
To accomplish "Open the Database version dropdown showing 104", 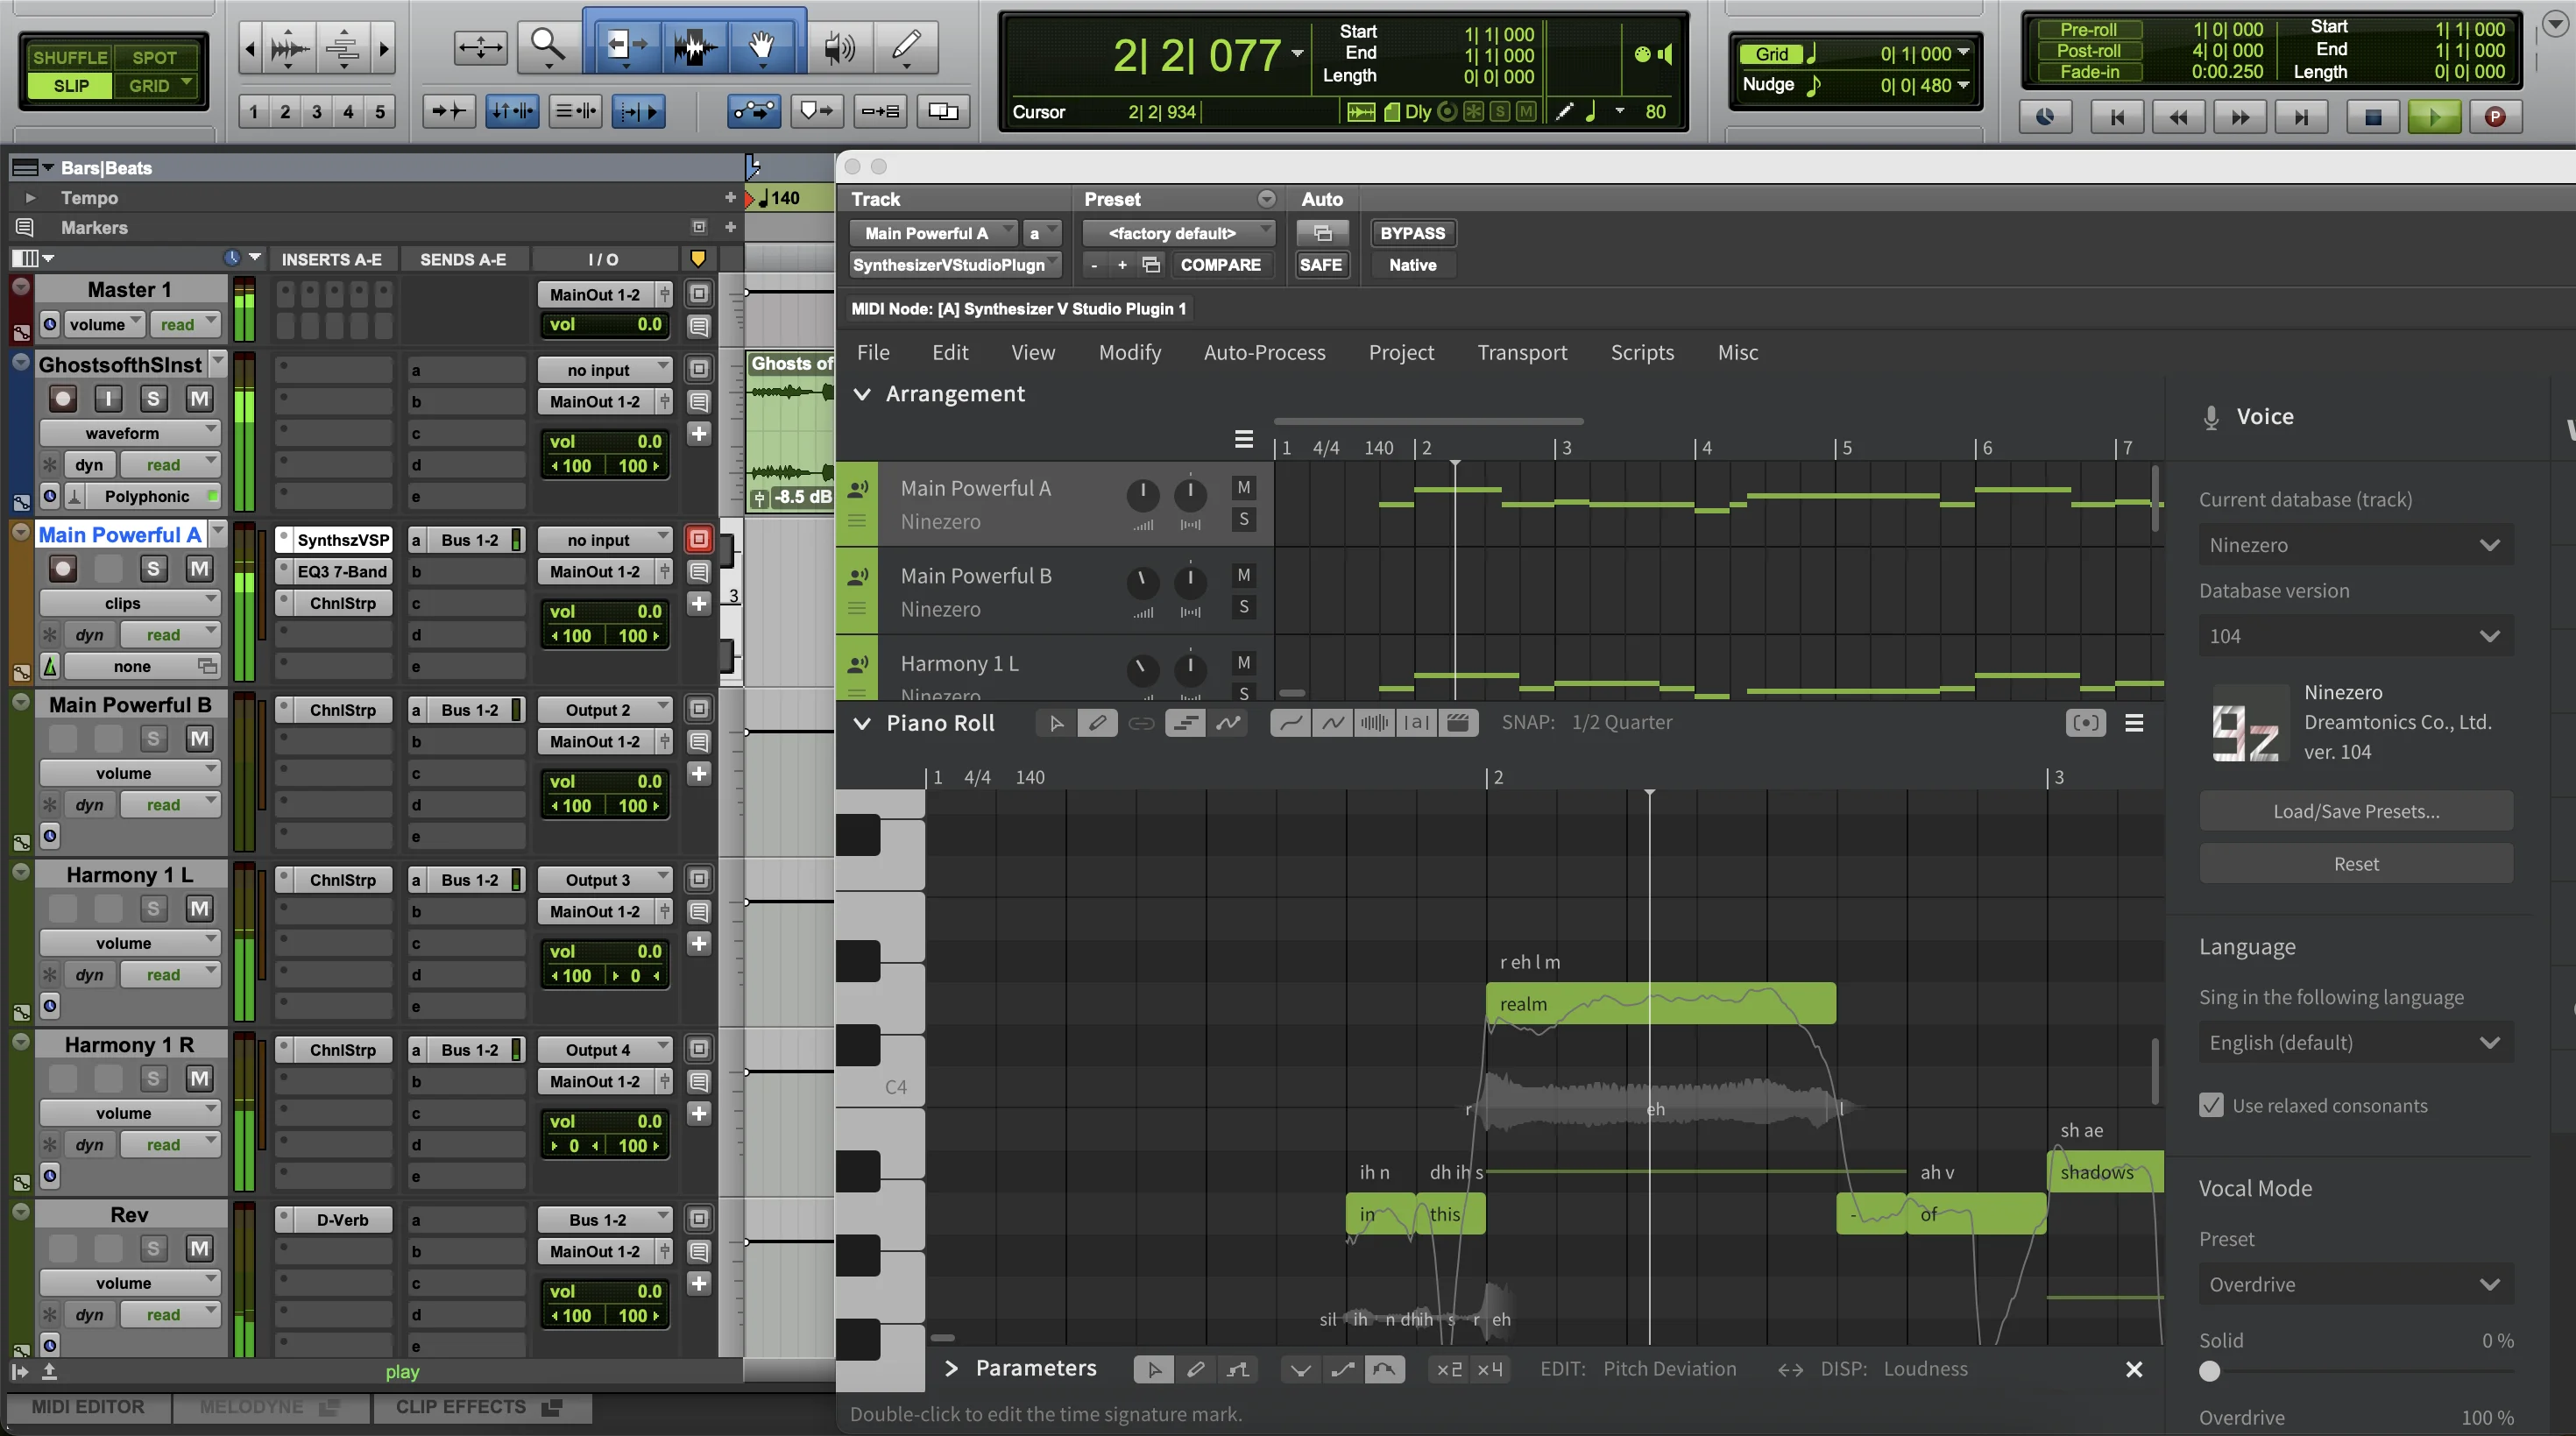I will (2355, 635).
